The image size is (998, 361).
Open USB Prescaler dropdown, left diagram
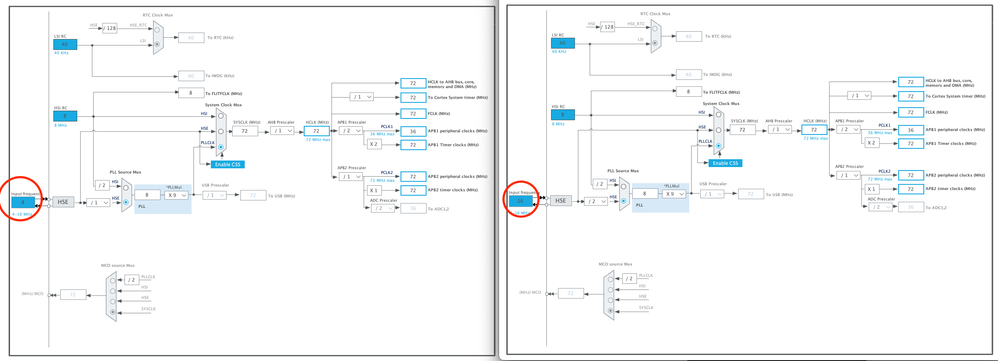(x=214, y=195)
